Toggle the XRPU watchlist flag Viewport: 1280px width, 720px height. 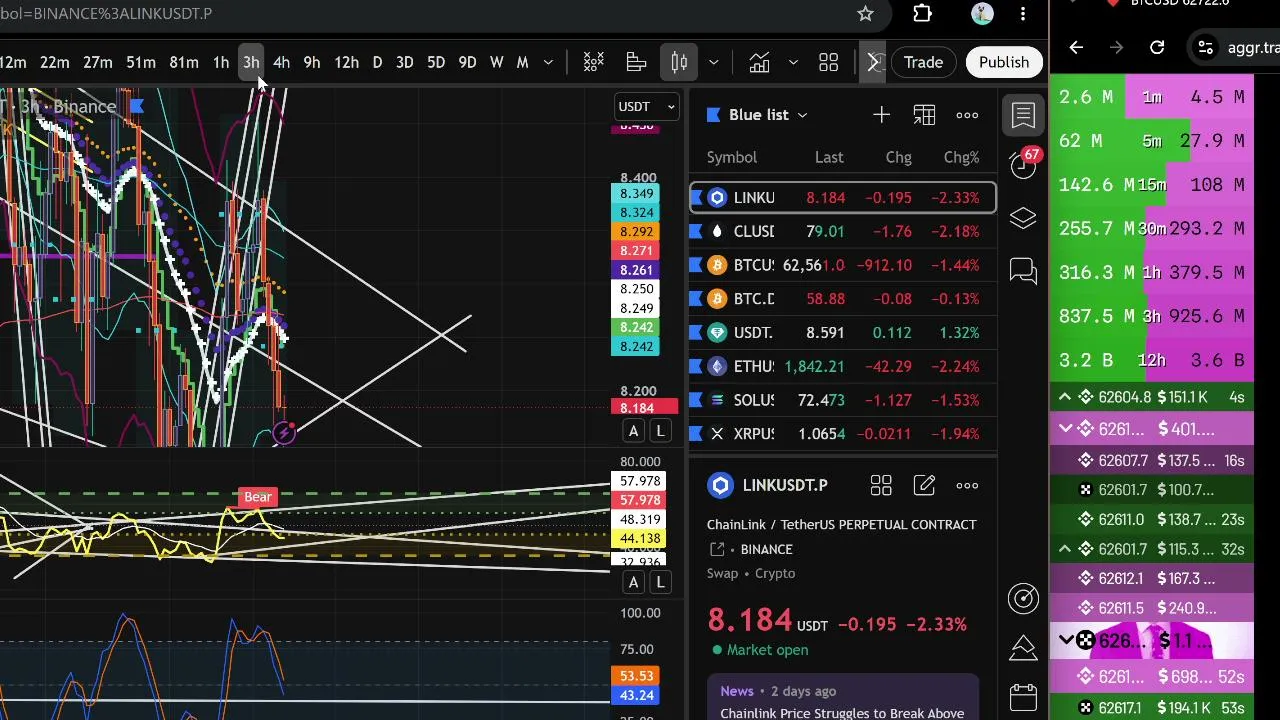click(697, 434)
